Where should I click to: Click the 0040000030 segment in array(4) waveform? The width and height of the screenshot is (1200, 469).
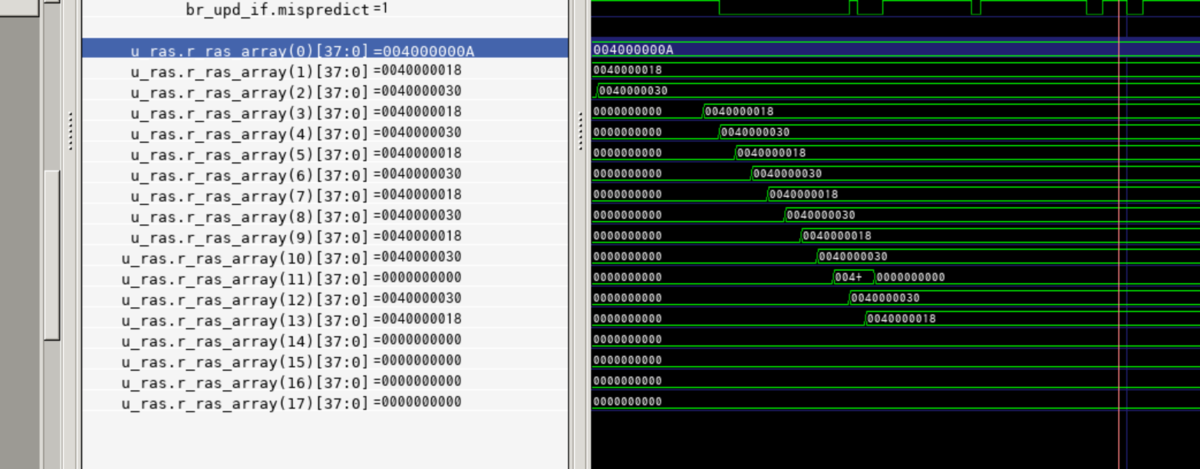pyautogui.click(x=755, y=132)
